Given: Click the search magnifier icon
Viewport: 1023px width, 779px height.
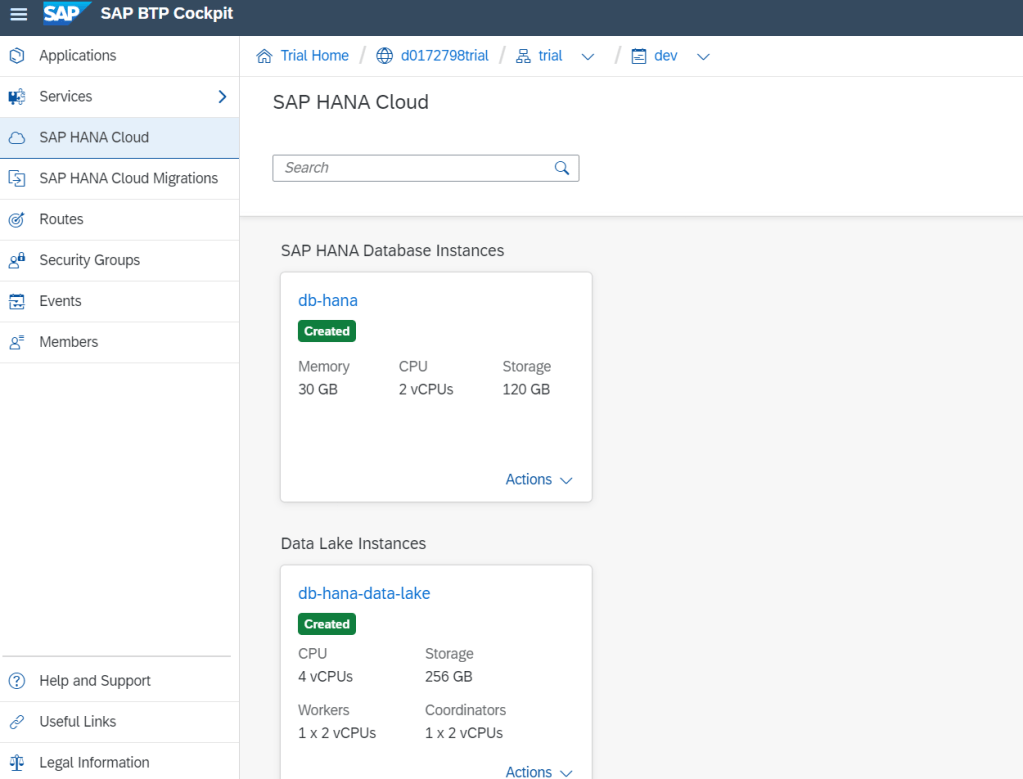Looking at the screenshot, I should 562,168.
